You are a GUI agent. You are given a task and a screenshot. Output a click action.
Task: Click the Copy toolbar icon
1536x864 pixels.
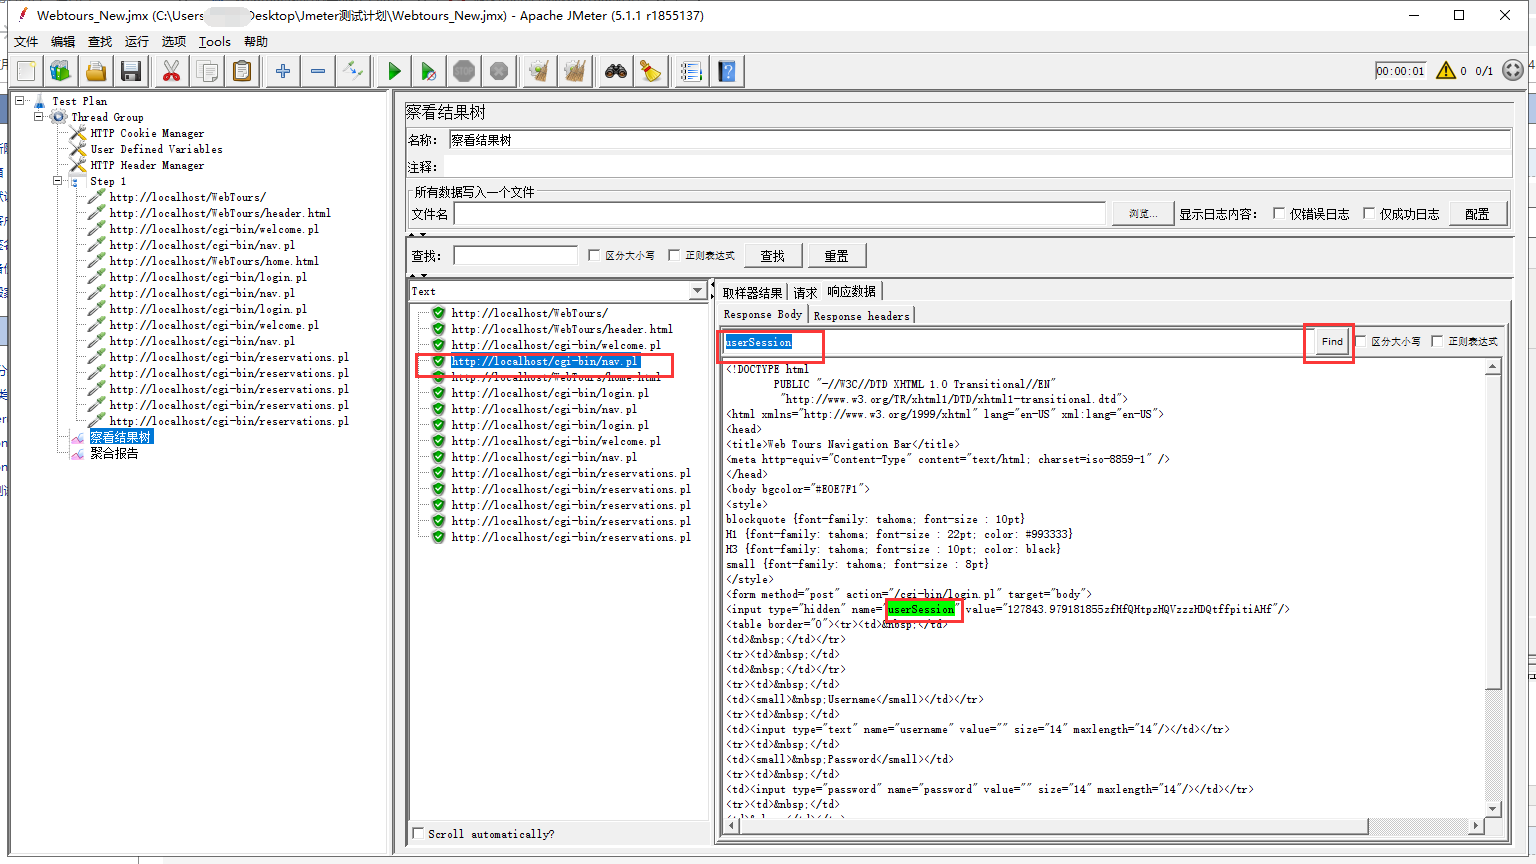207,71
